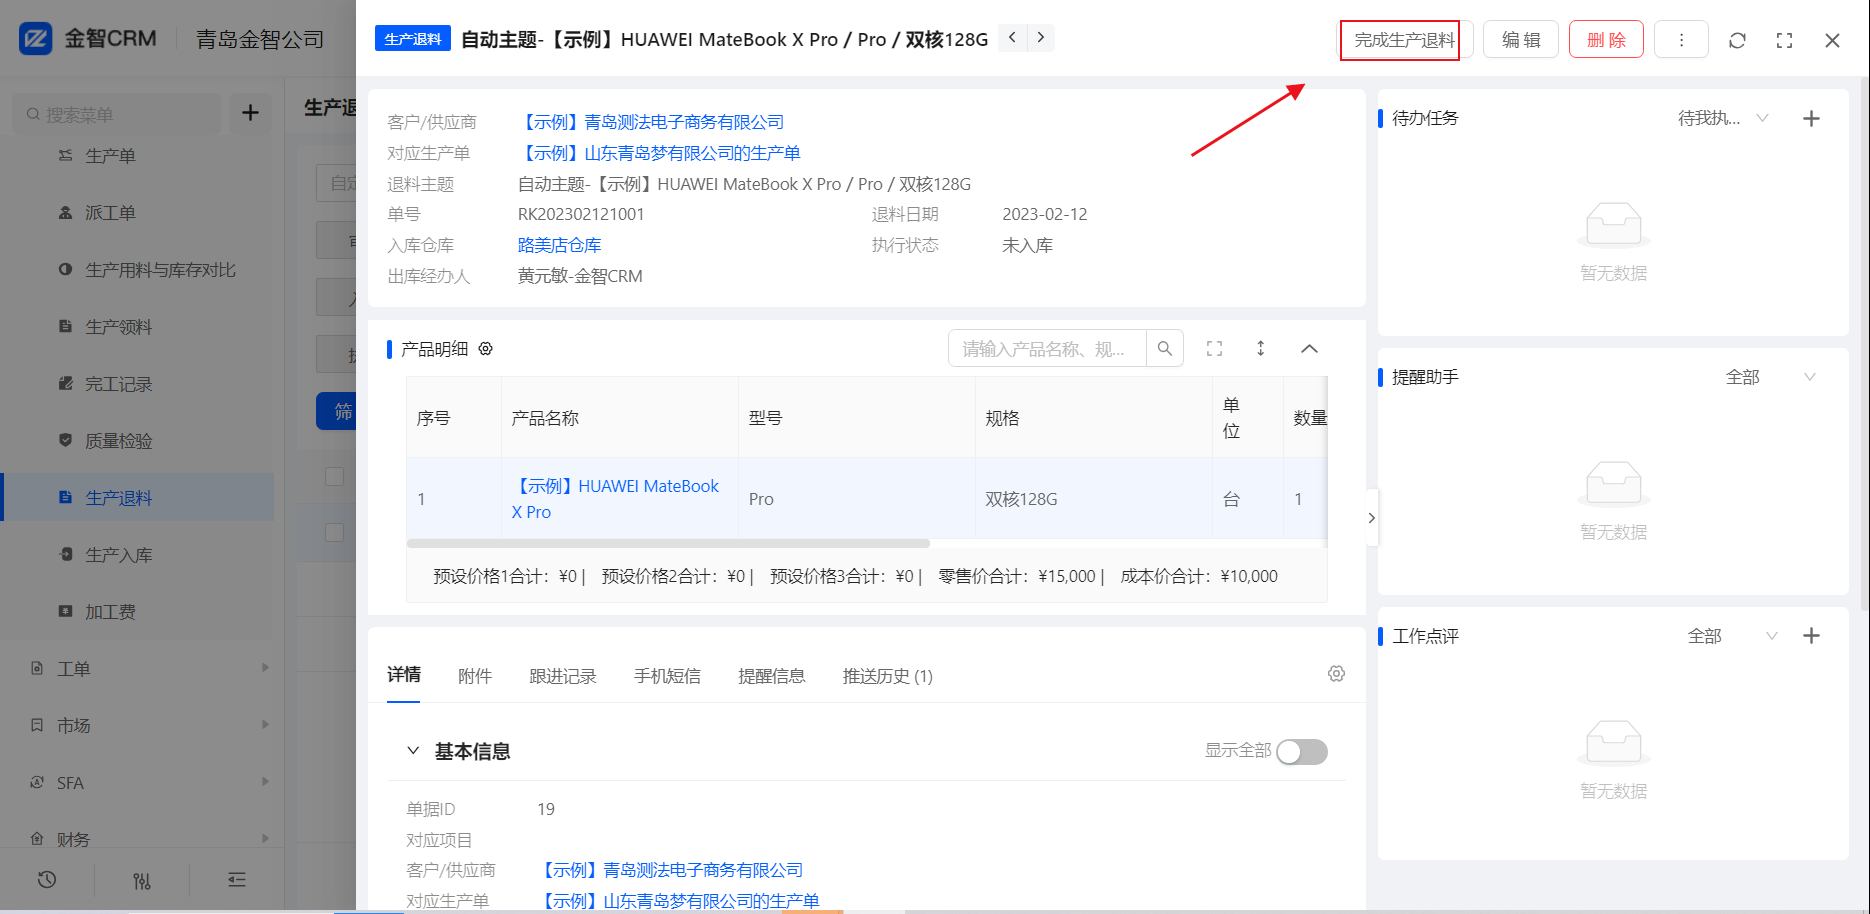Screen dimensions: 1870x914
Task: Check the first list row checkbox behind panel
Action: [x=334, y=476]
